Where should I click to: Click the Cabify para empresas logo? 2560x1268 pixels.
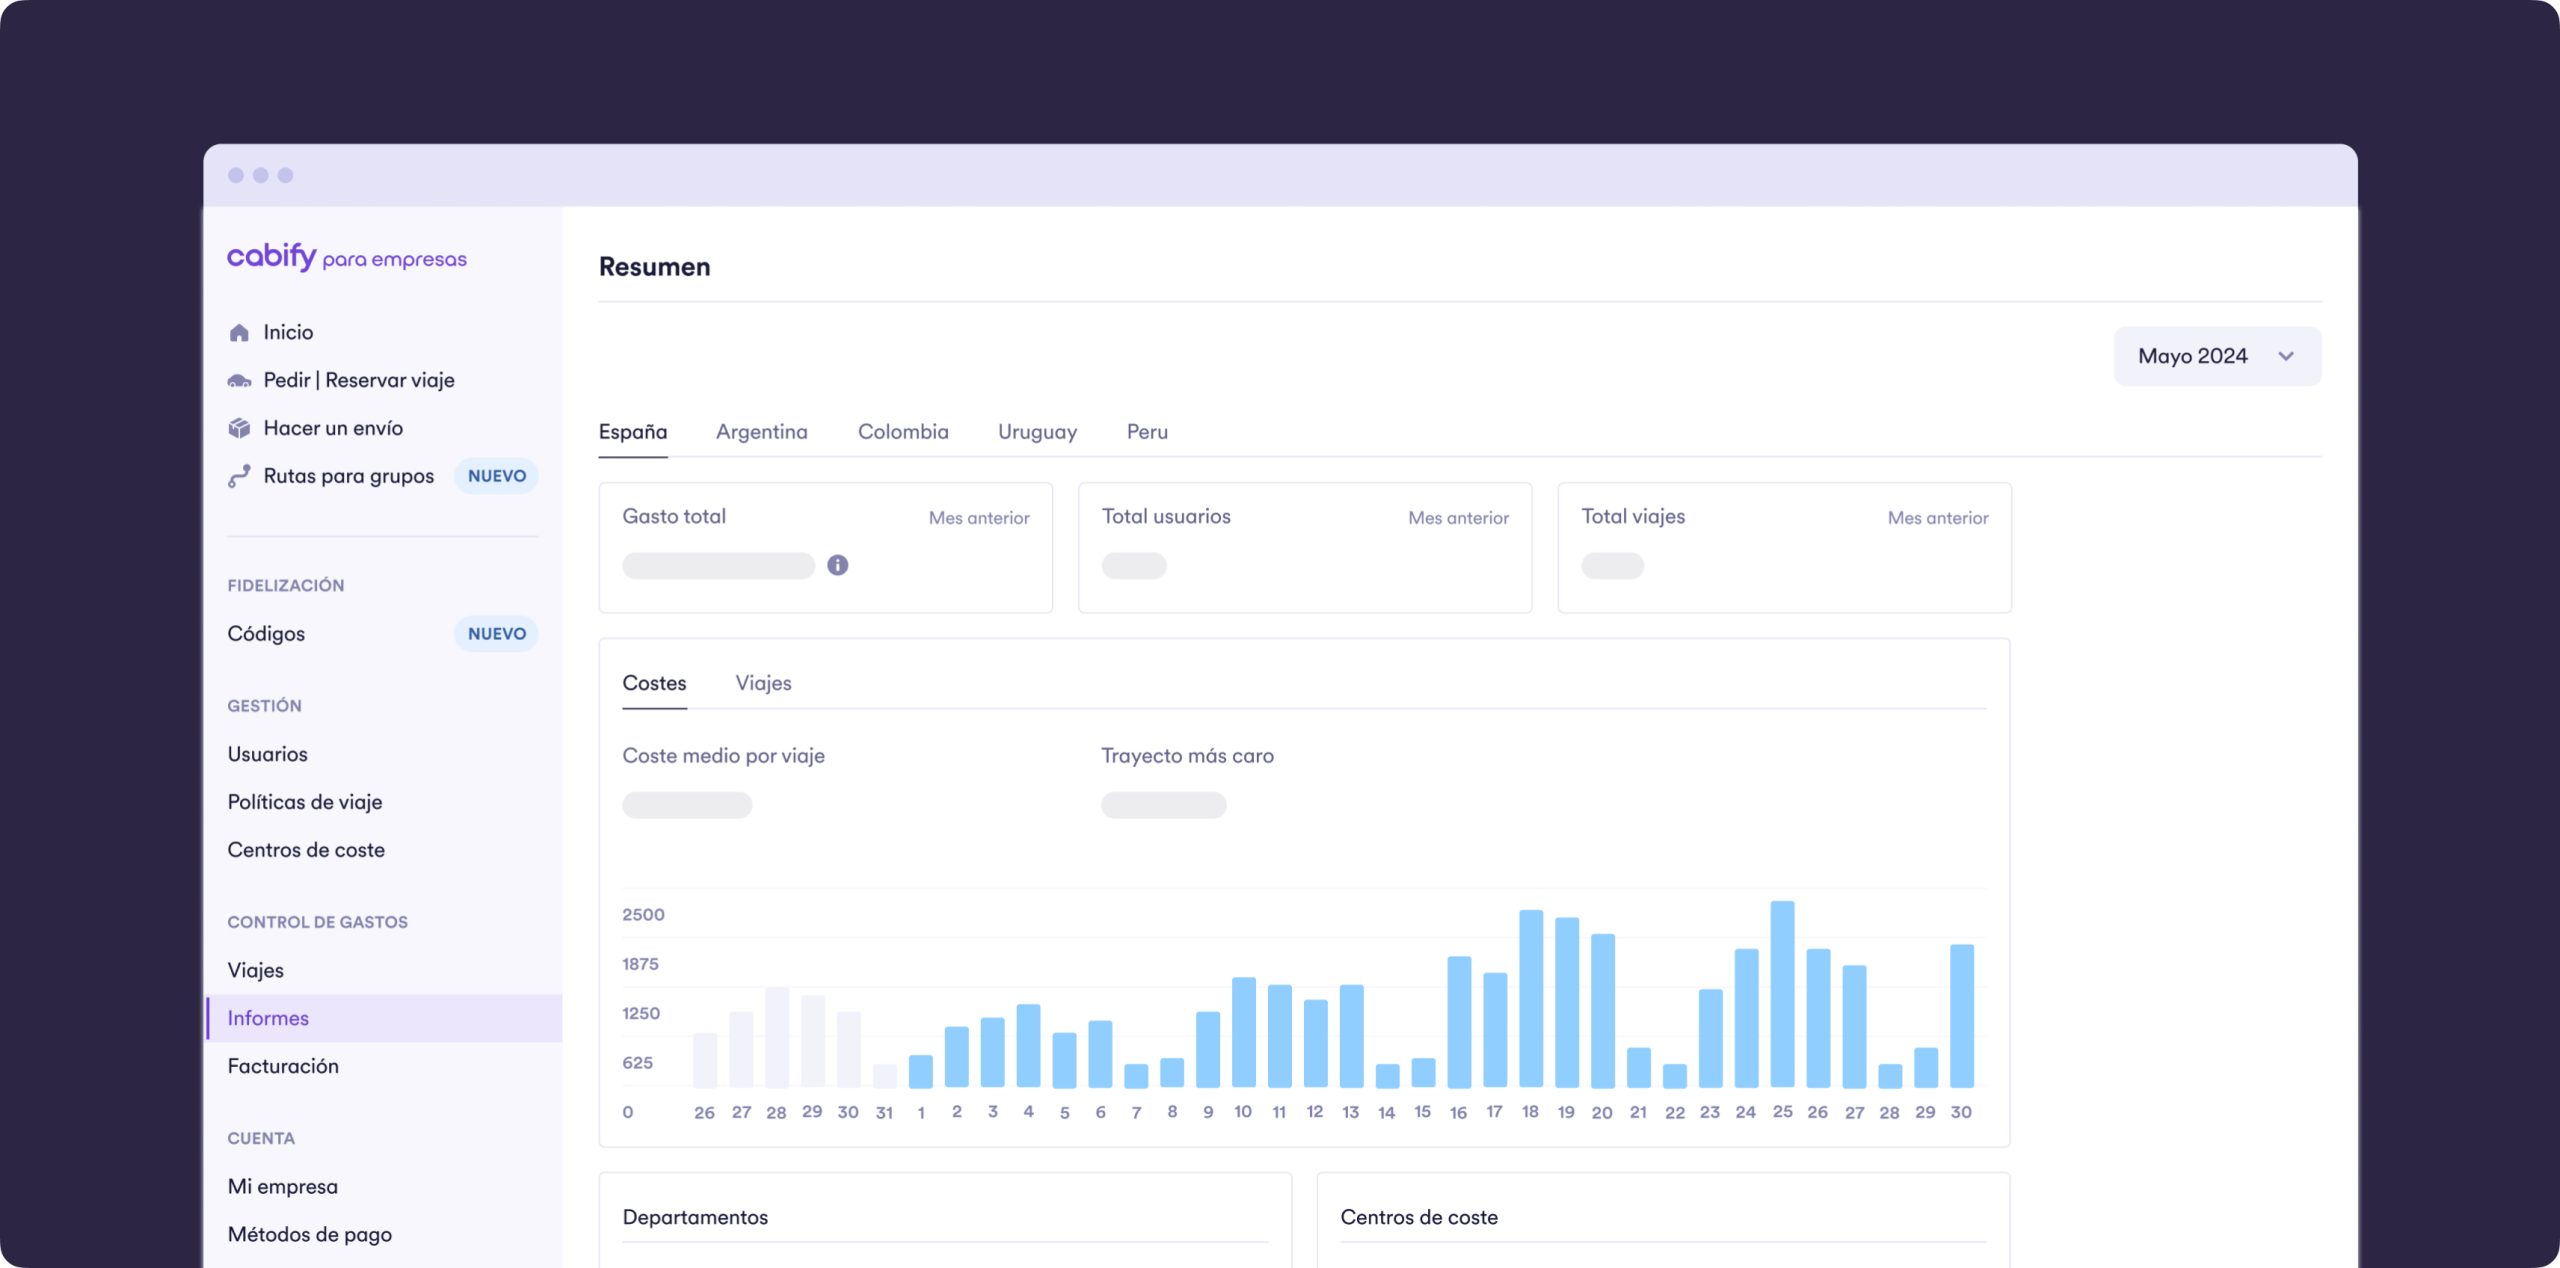pos(346,257)
